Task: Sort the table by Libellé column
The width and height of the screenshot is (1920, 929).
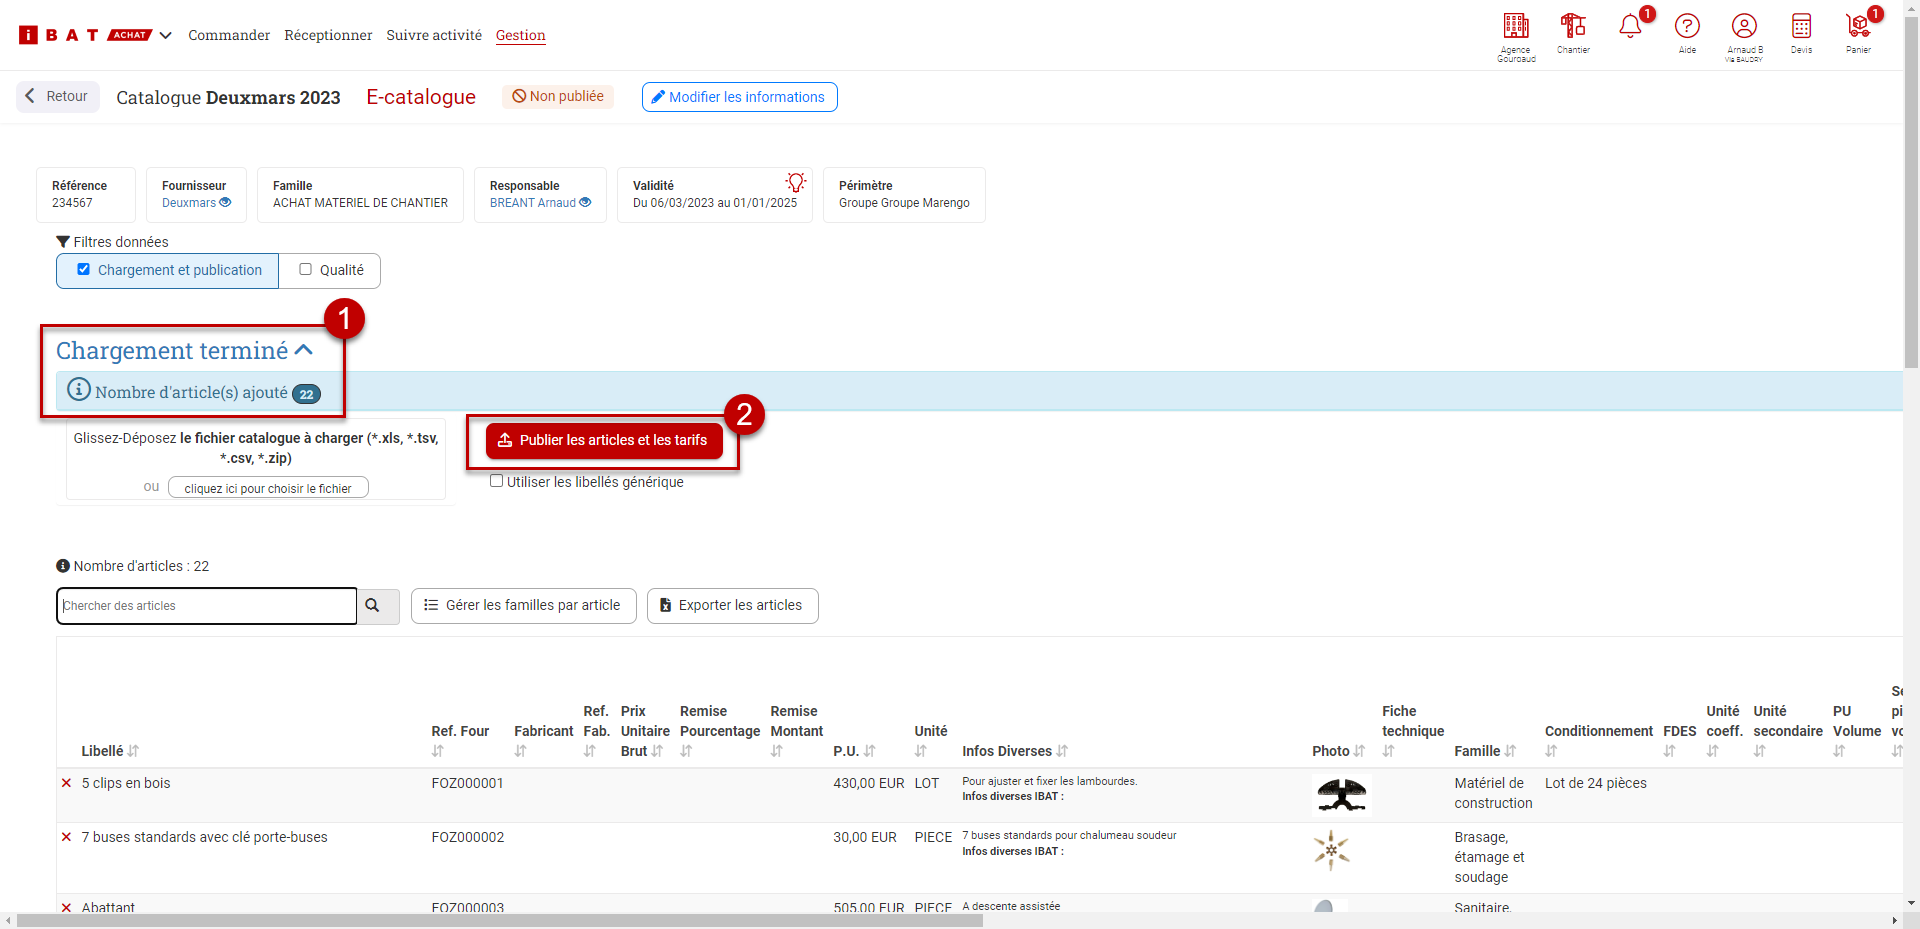Action: [x=133, y=751]
